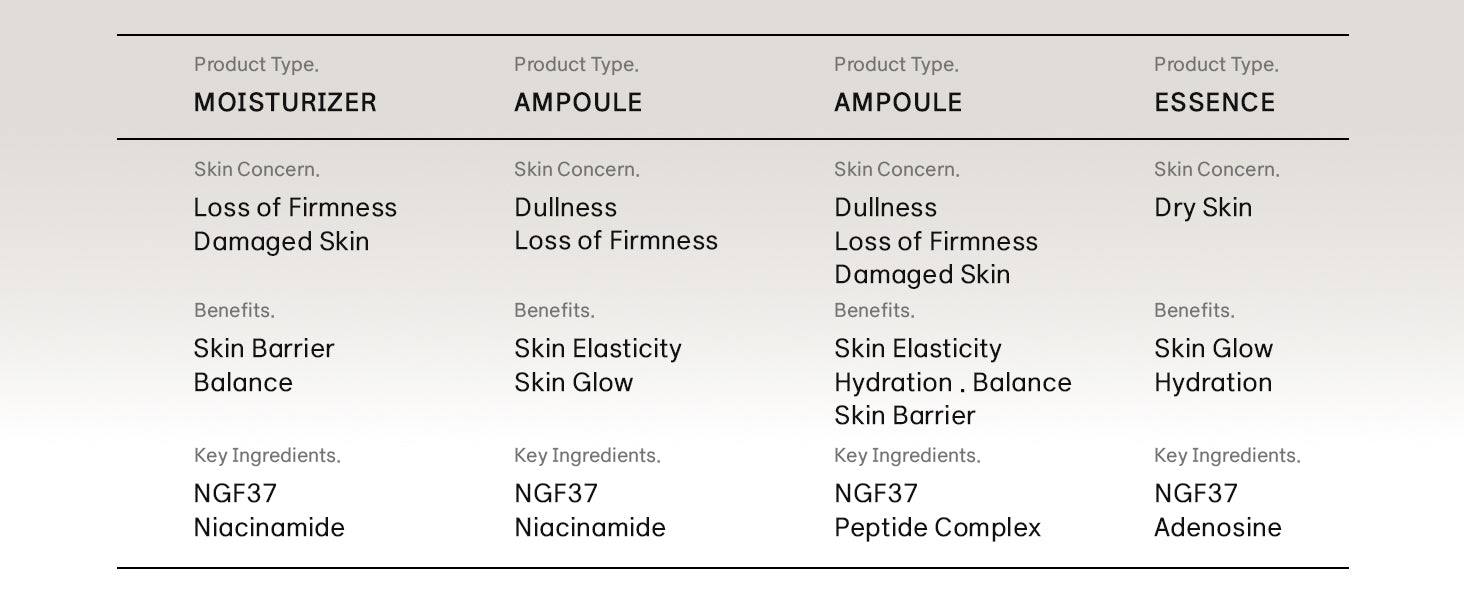1464x600 pixels.
Task: Click the first AMPOULE column heading
Action: pos(578,102)
